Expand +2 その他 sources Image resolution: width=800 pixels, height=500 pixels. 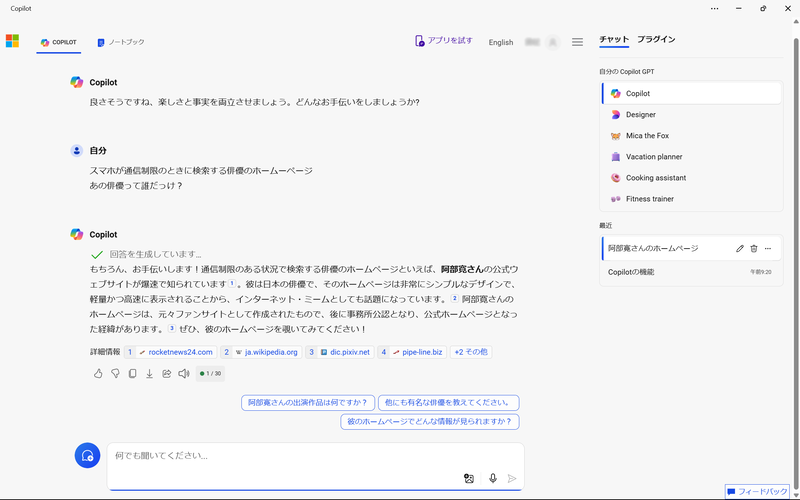471,352
